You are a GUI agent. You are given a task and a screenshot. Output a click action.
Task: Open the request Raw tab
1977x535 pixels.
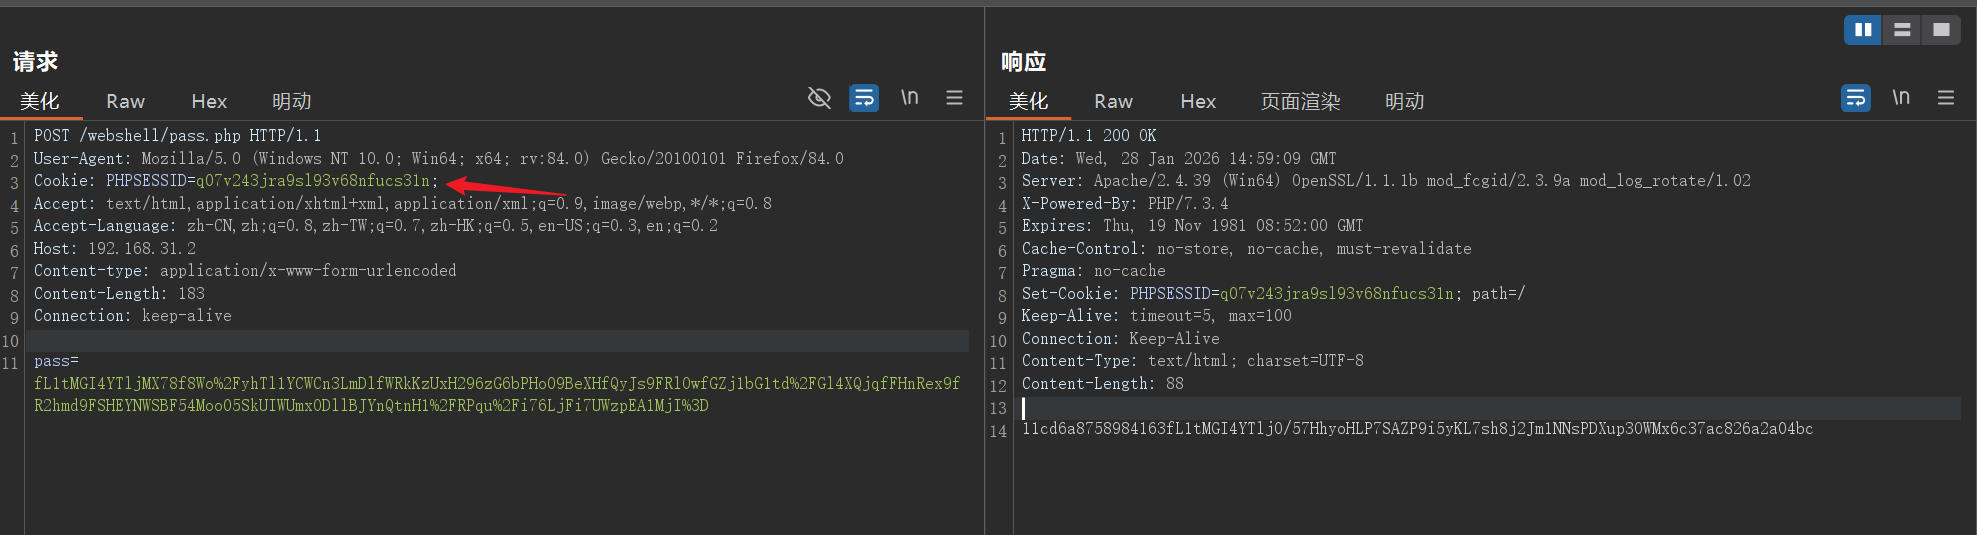click(125, 102)
